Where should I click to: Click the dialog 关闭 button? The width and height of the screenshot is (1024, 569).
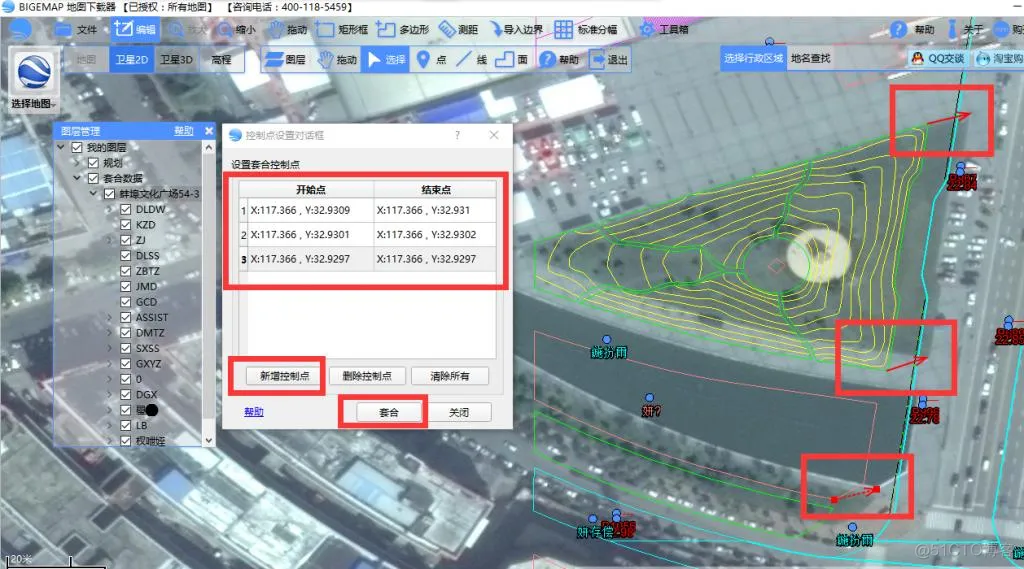coord(459,412)
